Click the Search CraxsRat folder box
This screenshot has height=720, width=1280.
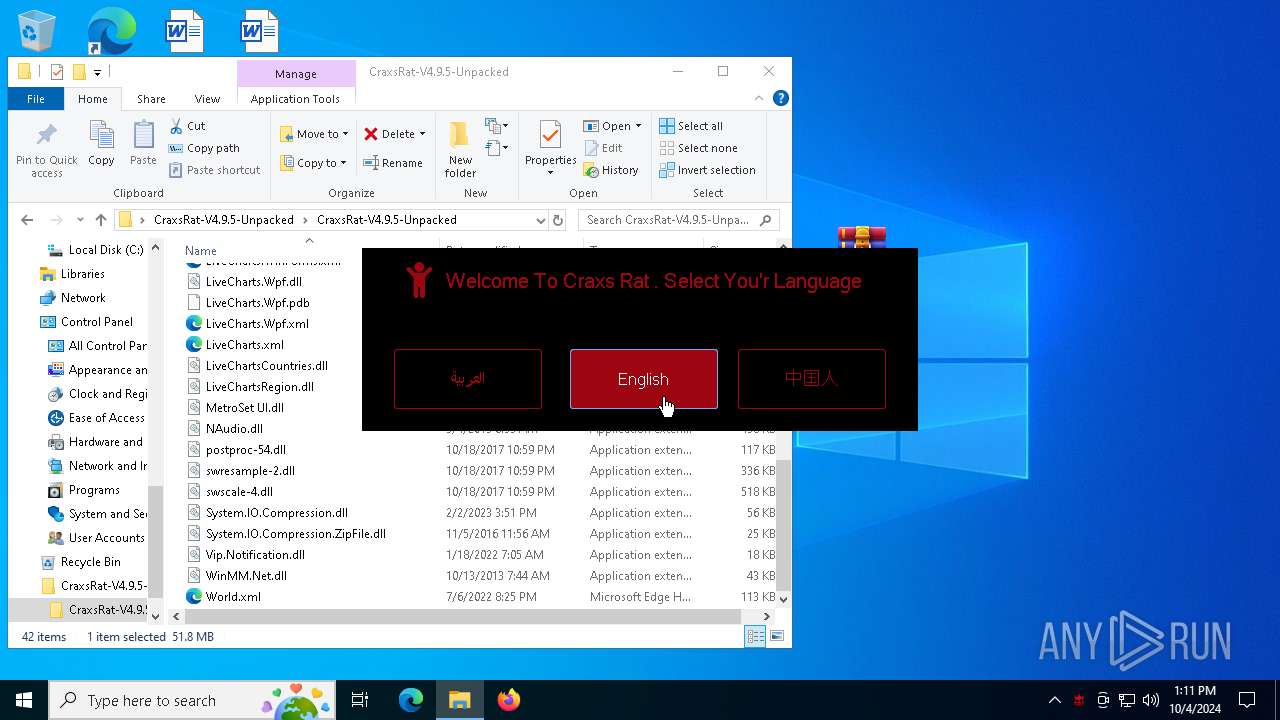pyautogui.click(x=678, y=220)
